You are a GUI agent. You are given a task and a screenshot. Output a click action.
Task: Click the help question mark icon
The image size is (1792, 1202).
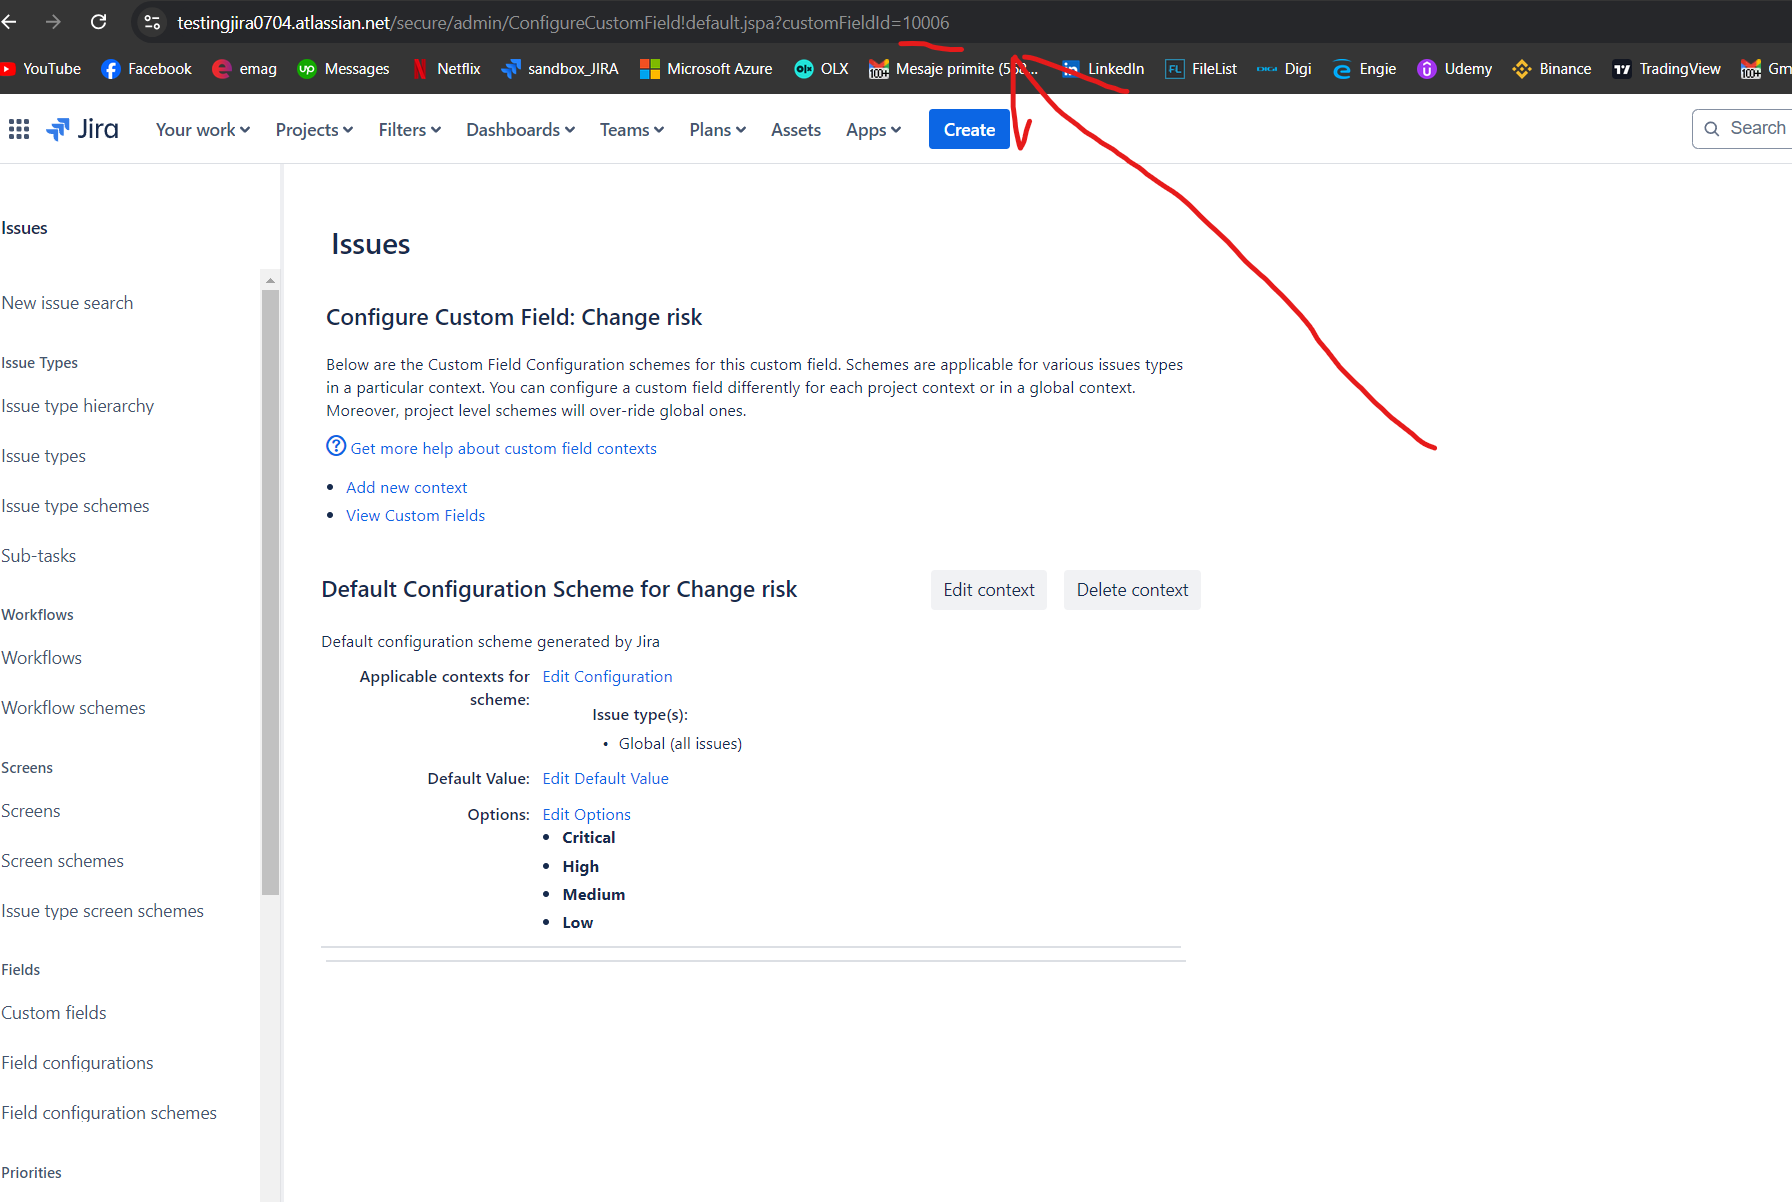click(x=336, y=446)
